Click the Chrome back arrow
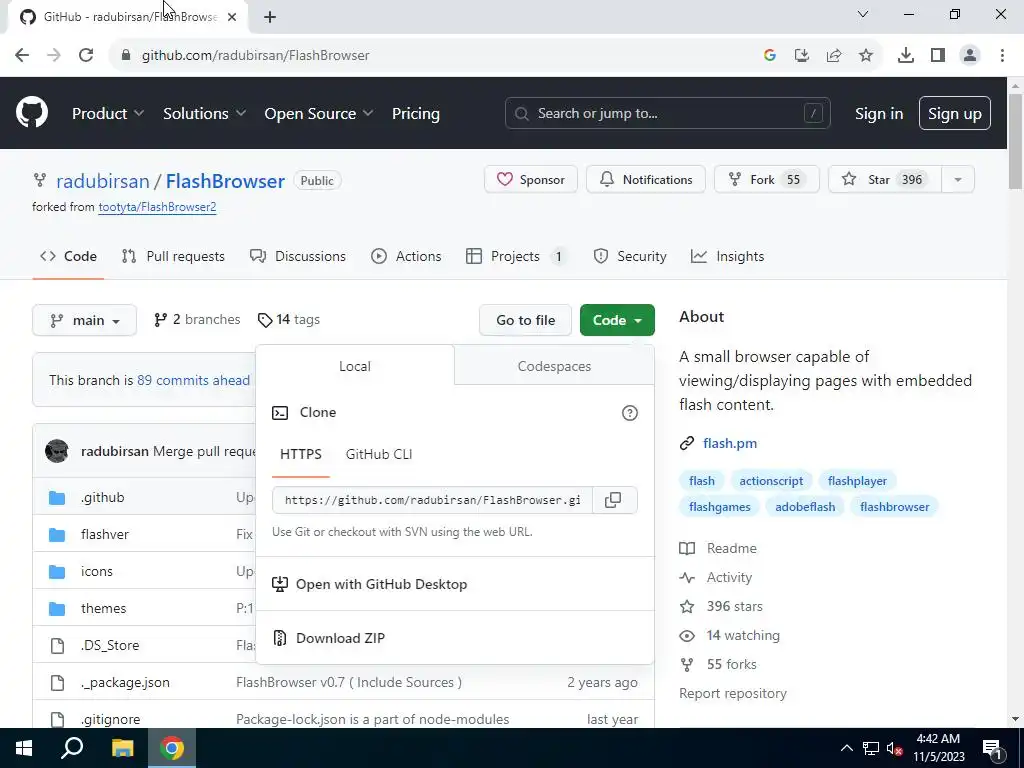 (22, 56)
